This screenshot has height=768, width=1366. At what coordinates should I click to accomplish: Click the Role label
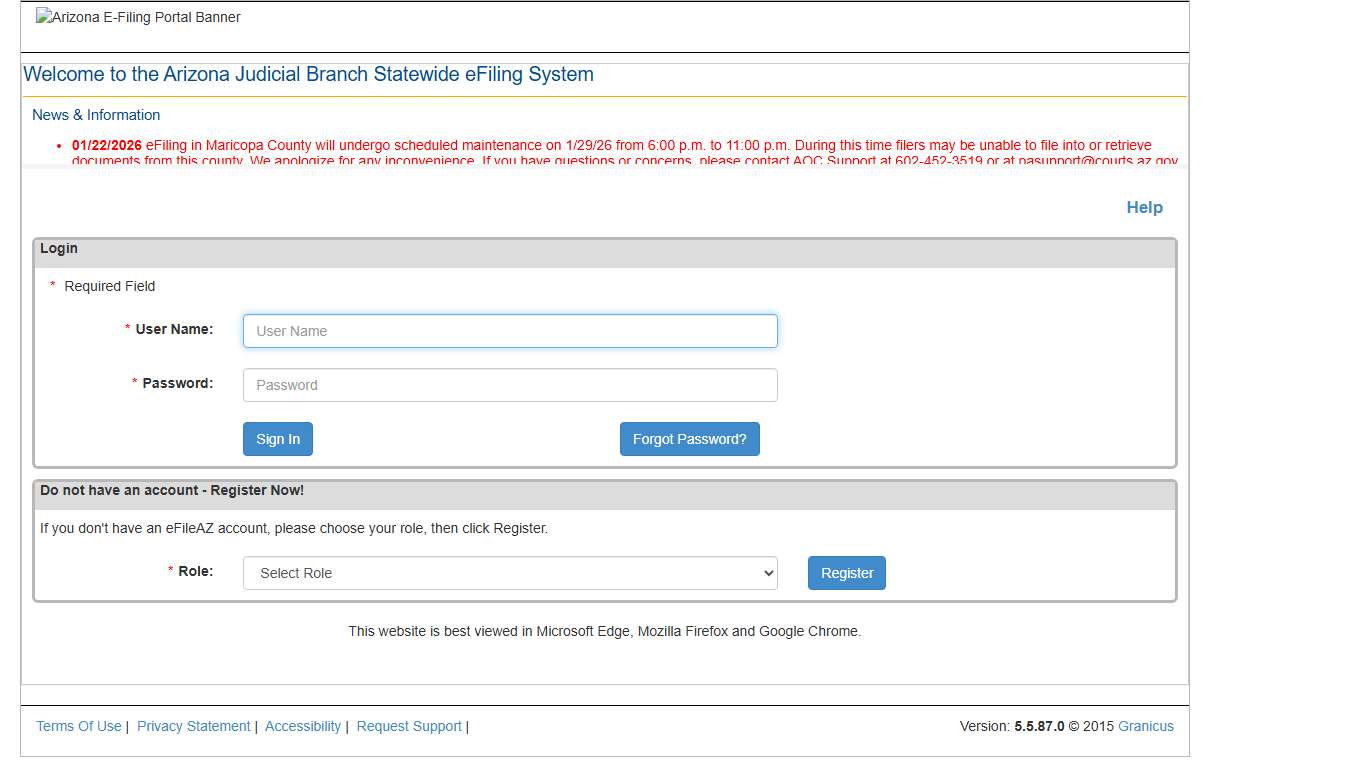point(195,571)
